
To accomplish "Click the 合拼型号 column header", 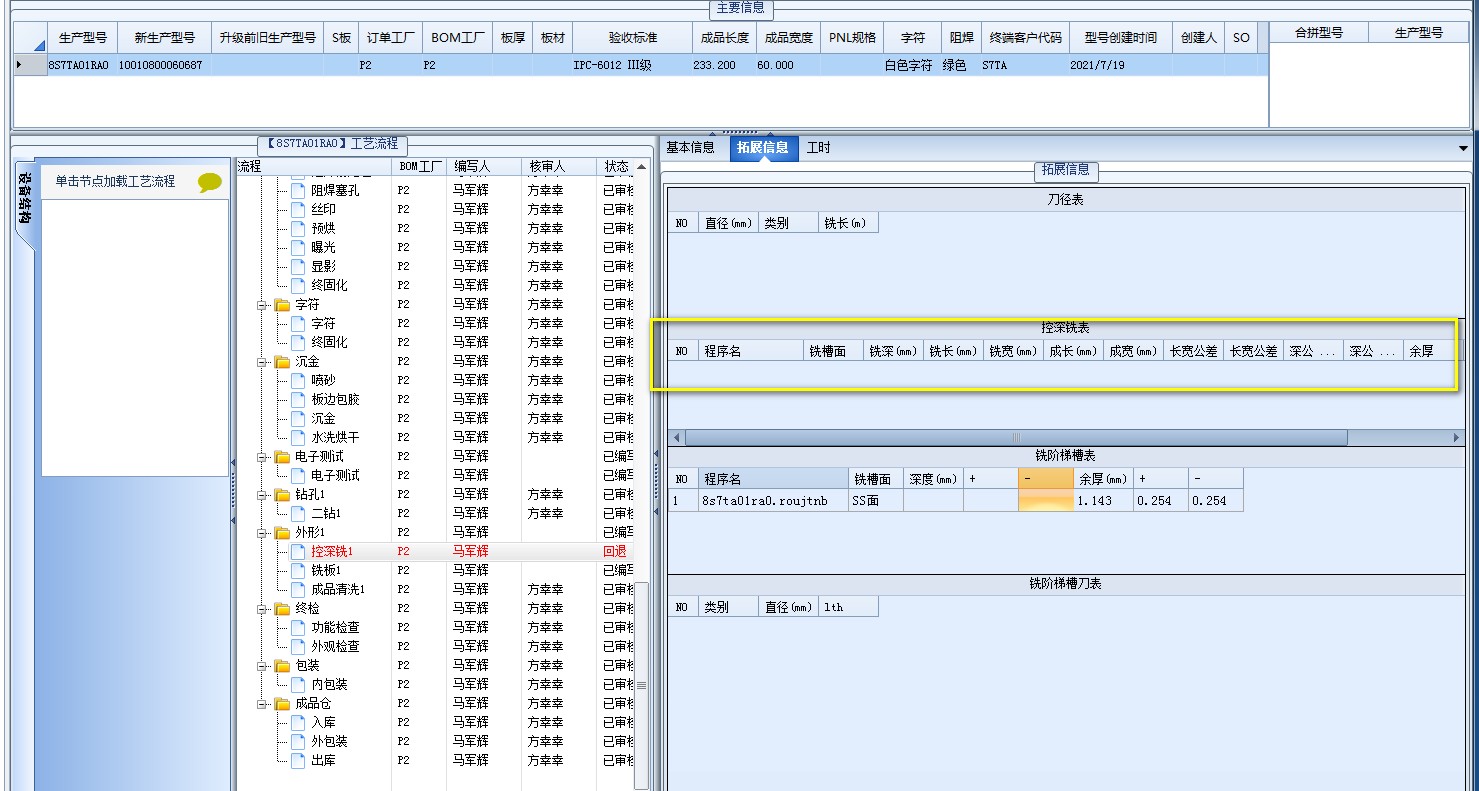I will [1318, 33].
